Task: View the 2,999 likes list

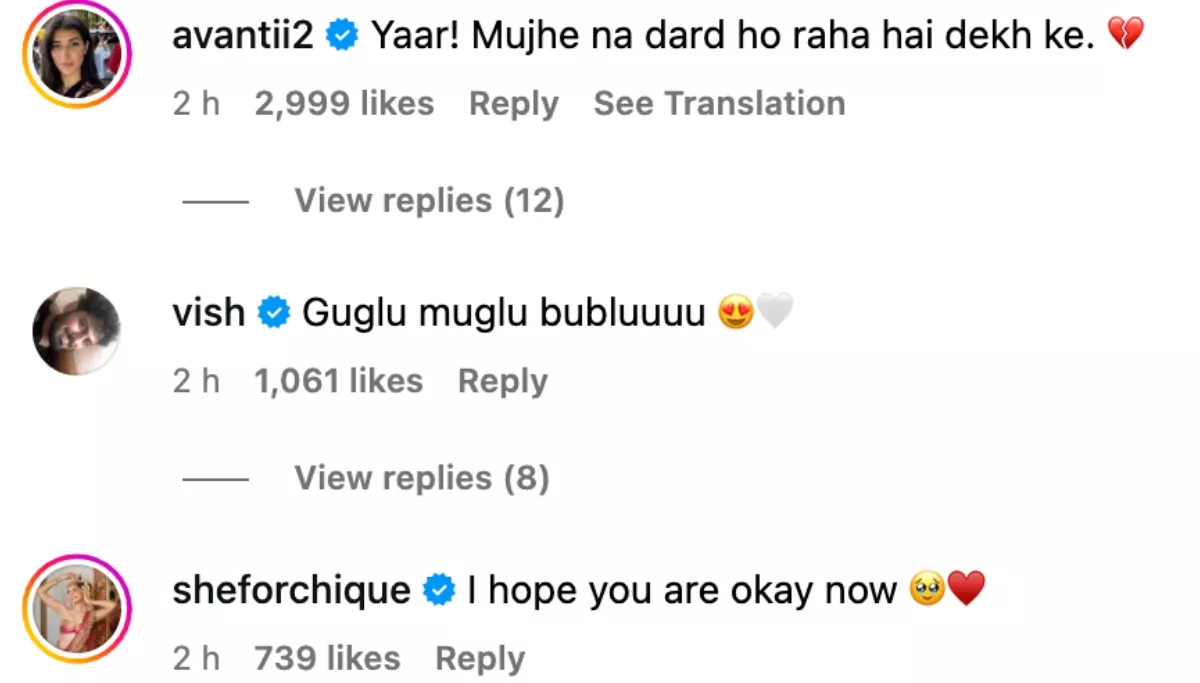Action: [x=344, y=104]
